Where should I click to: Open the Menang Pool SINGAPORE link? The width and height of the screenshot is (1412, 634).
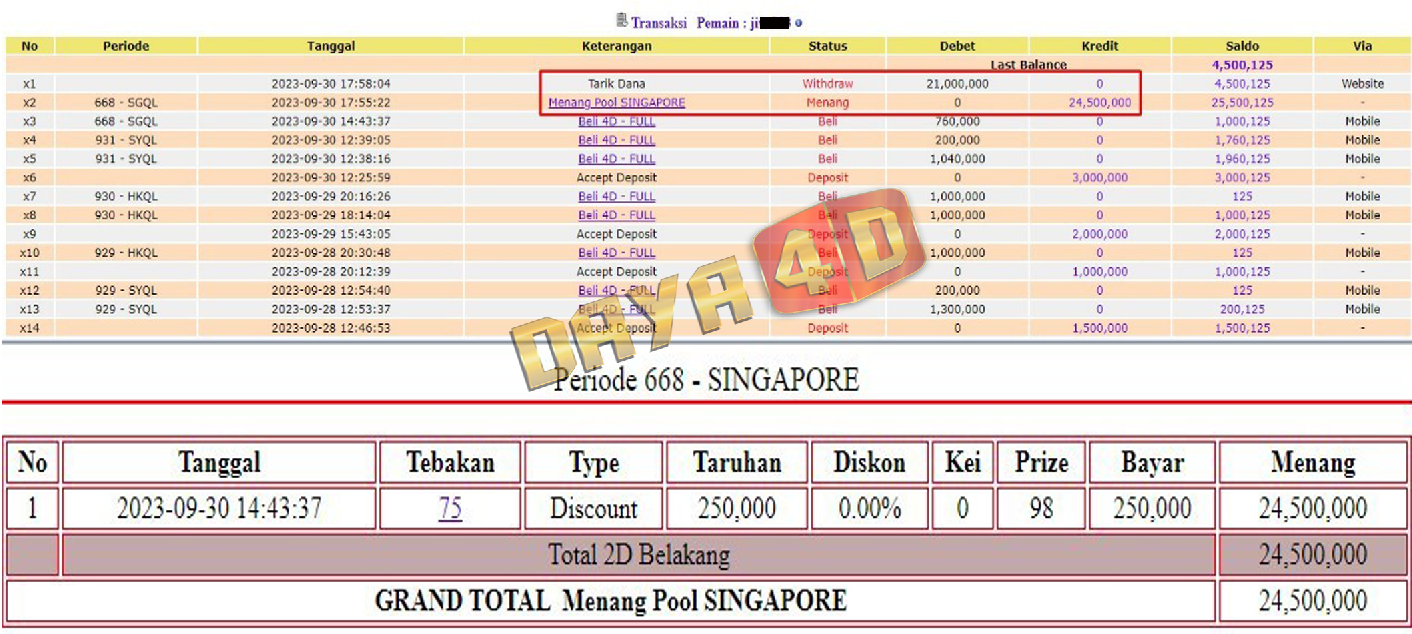pyautogui.click(x=616, y=103)
